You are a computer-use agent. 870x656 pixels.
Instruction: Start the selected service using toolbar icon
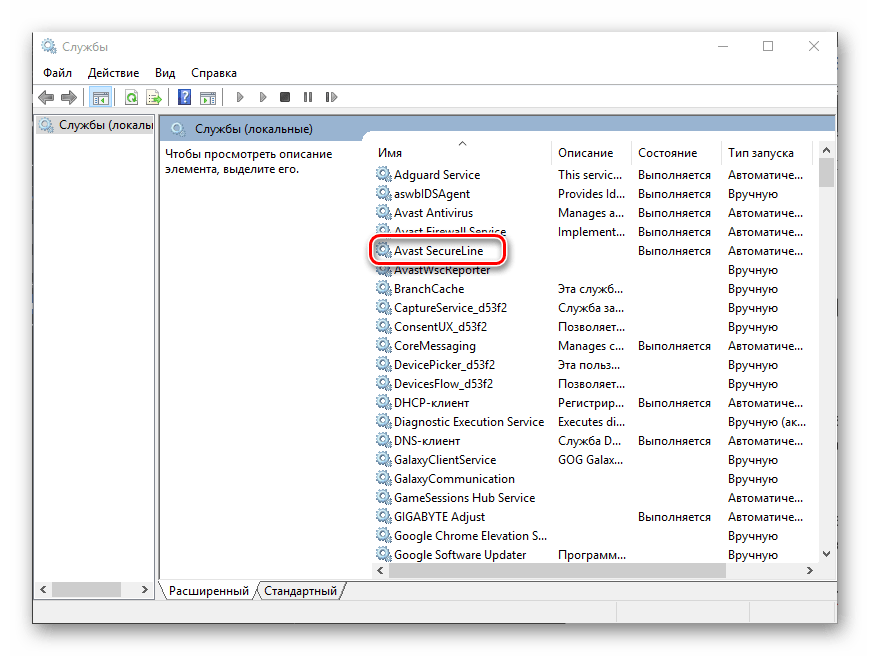pyautogui.click(x=240, y=97)
